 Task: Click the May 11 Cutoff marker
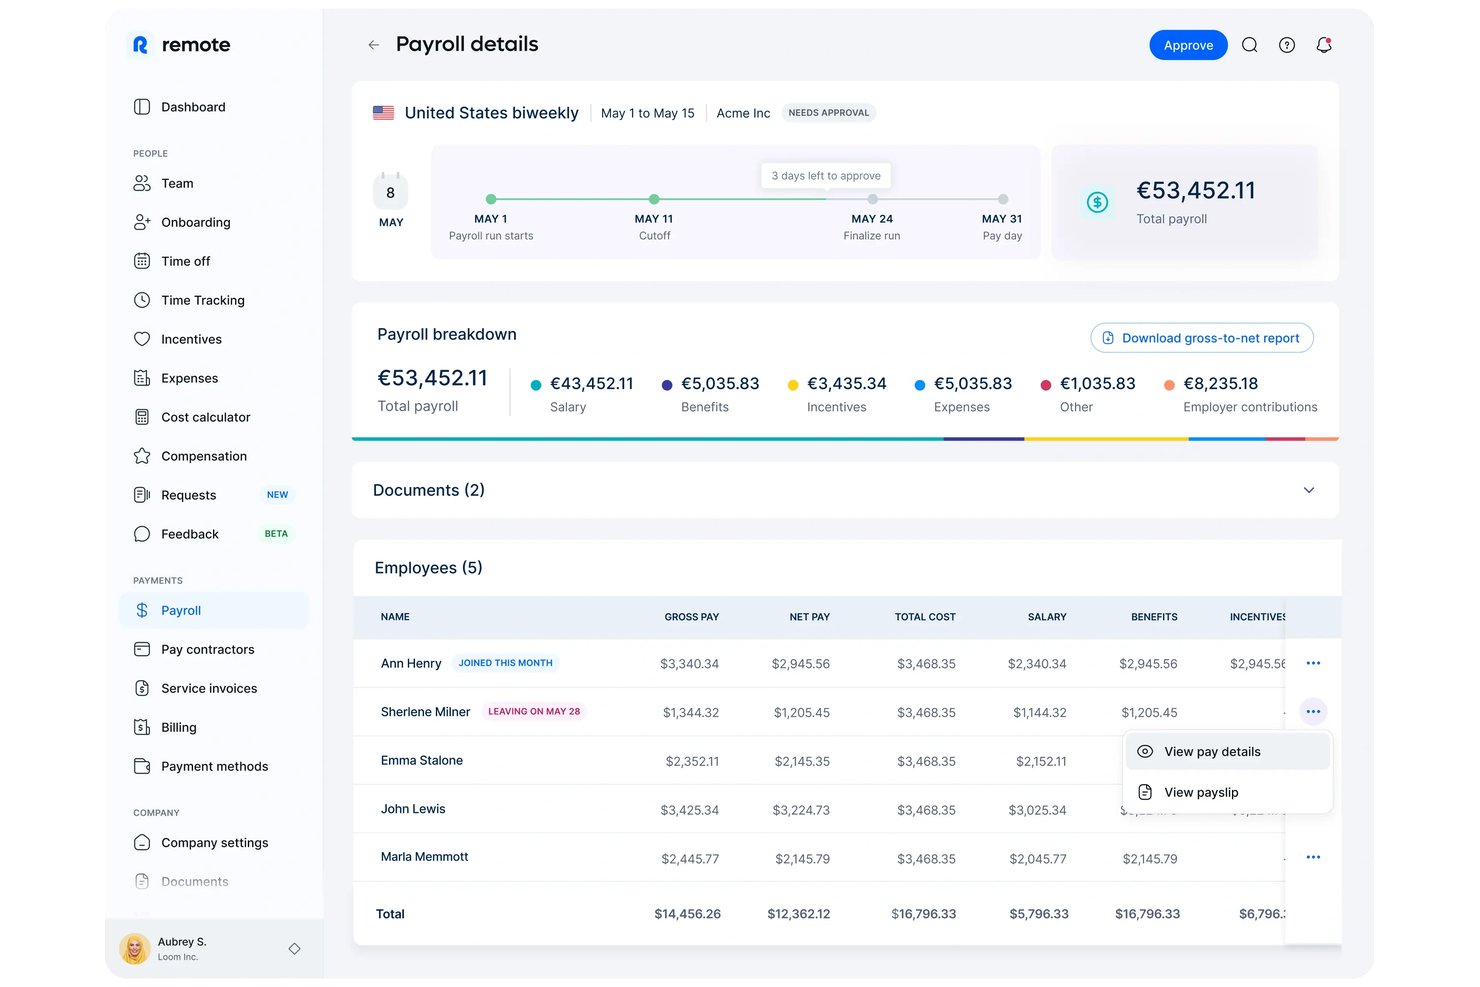[x=654, y=199]
